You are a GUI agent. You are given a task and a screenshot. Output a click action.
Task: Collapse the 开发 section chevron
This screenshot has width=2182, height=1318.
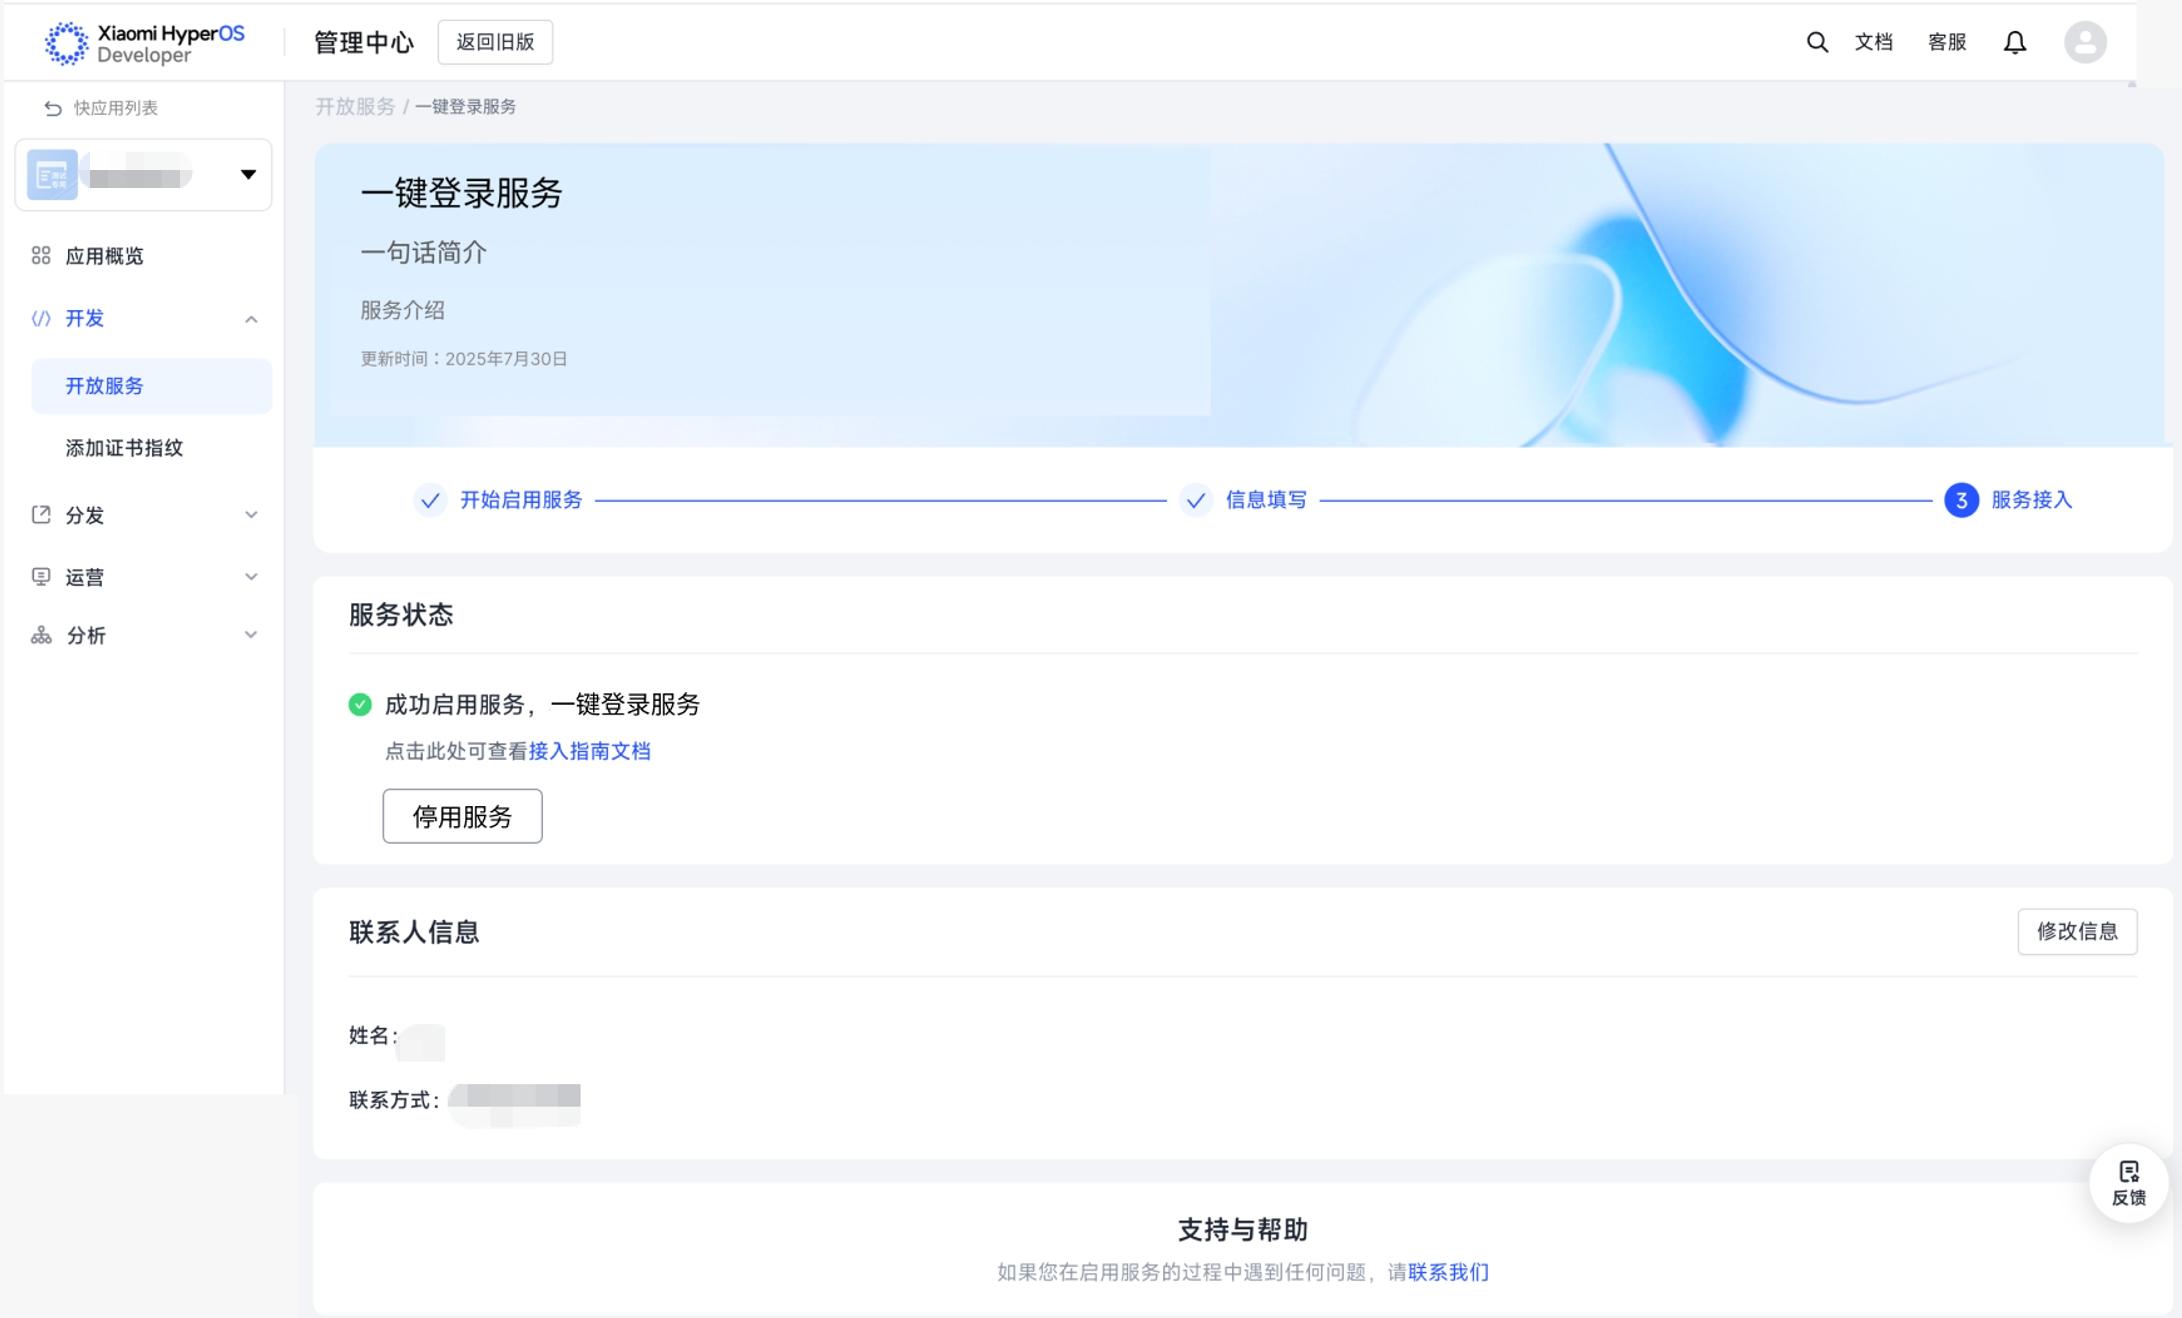[x=251, y=319]
